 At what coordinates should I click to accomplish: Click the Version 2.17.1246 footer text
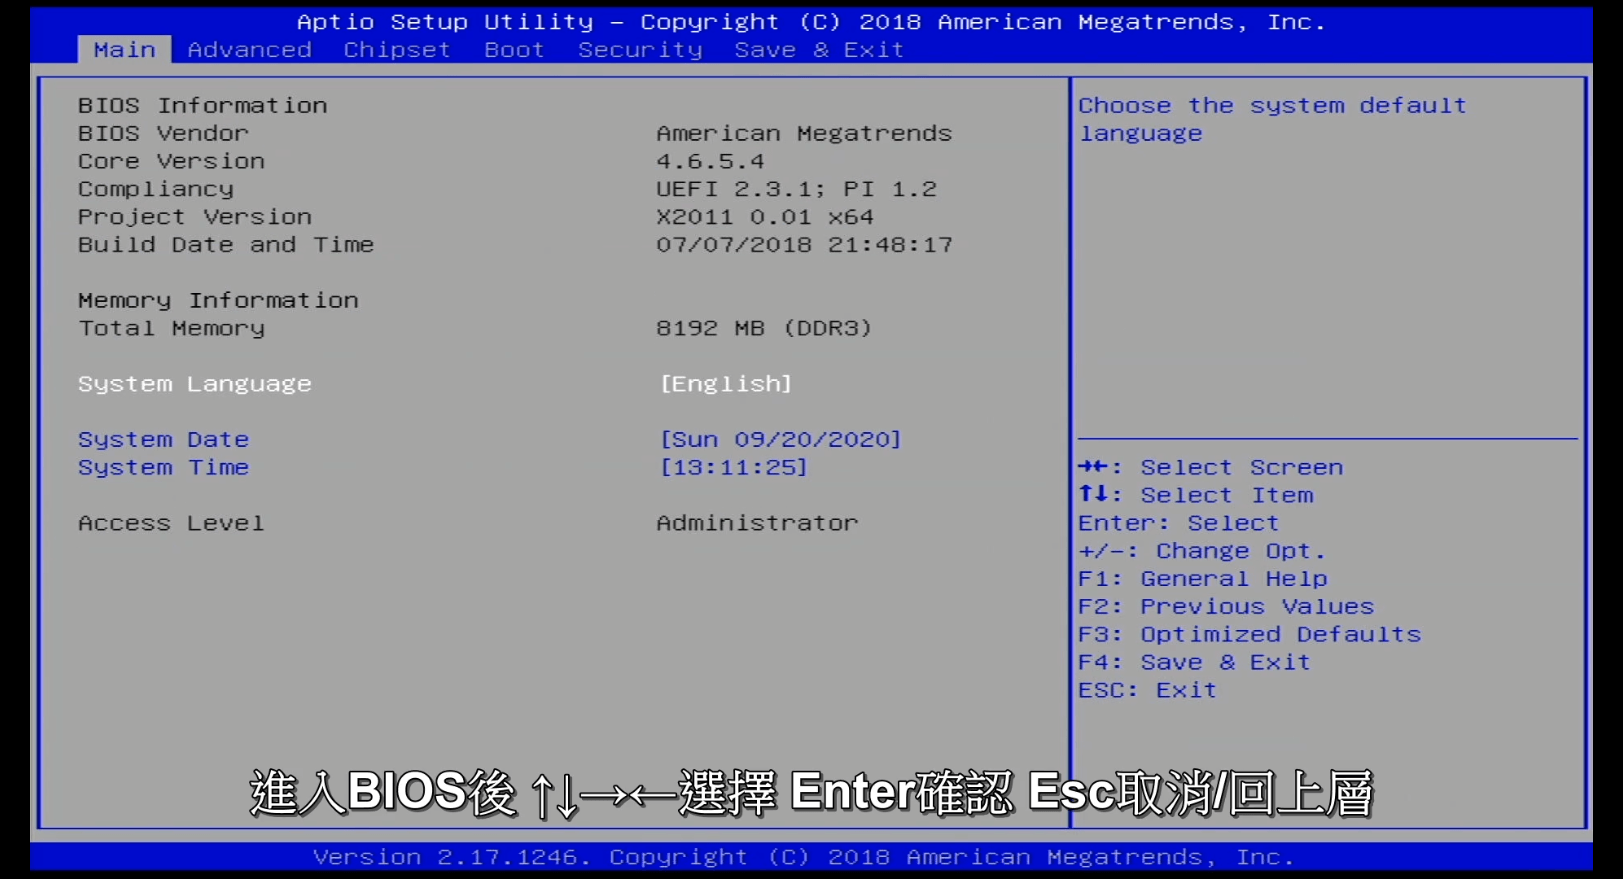804,858
